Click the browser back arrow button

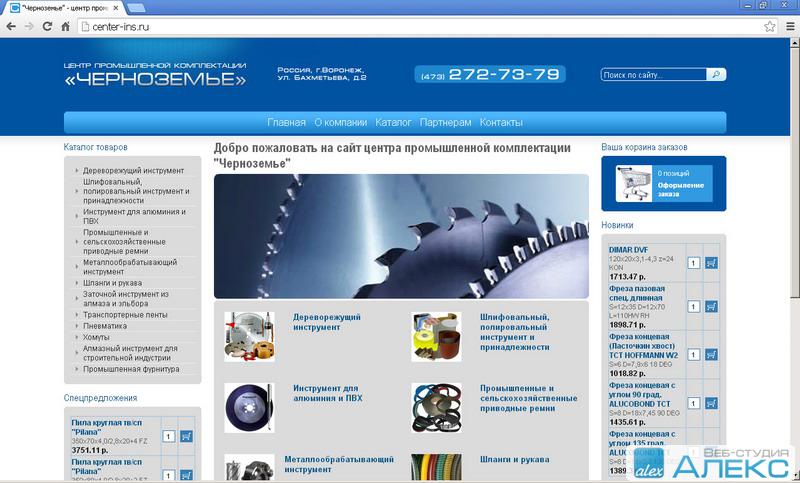click(x=12, y=26)
